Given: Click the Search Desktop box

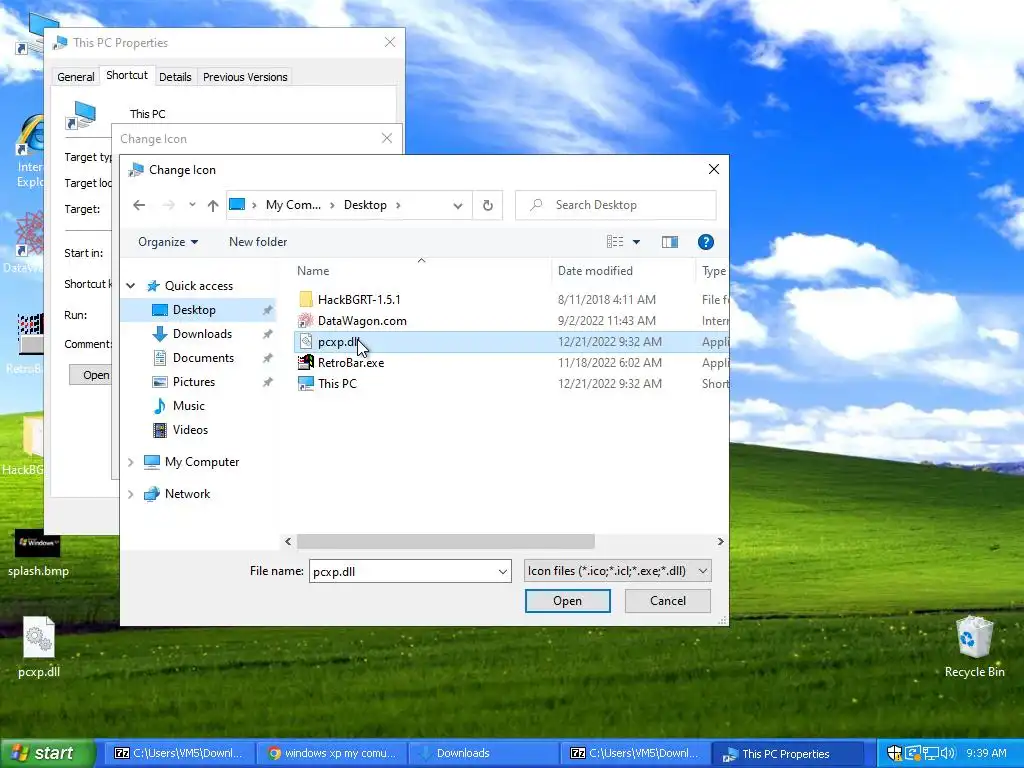Looking at the screenshot, I should 616,205.
